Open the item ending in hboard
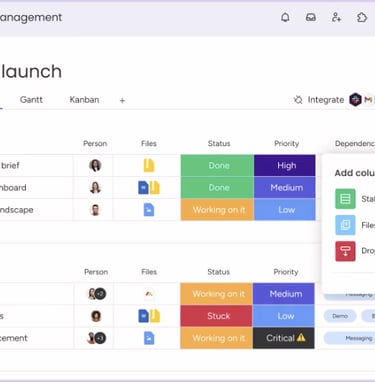 (13, 188)
